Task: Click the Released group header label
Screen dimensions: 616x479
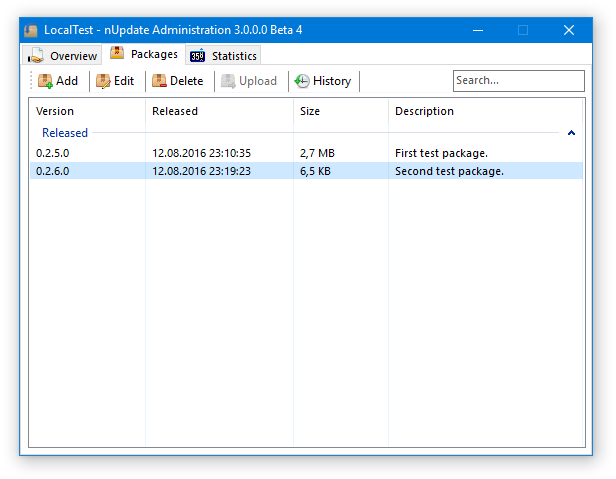Action: coord(65,133)
